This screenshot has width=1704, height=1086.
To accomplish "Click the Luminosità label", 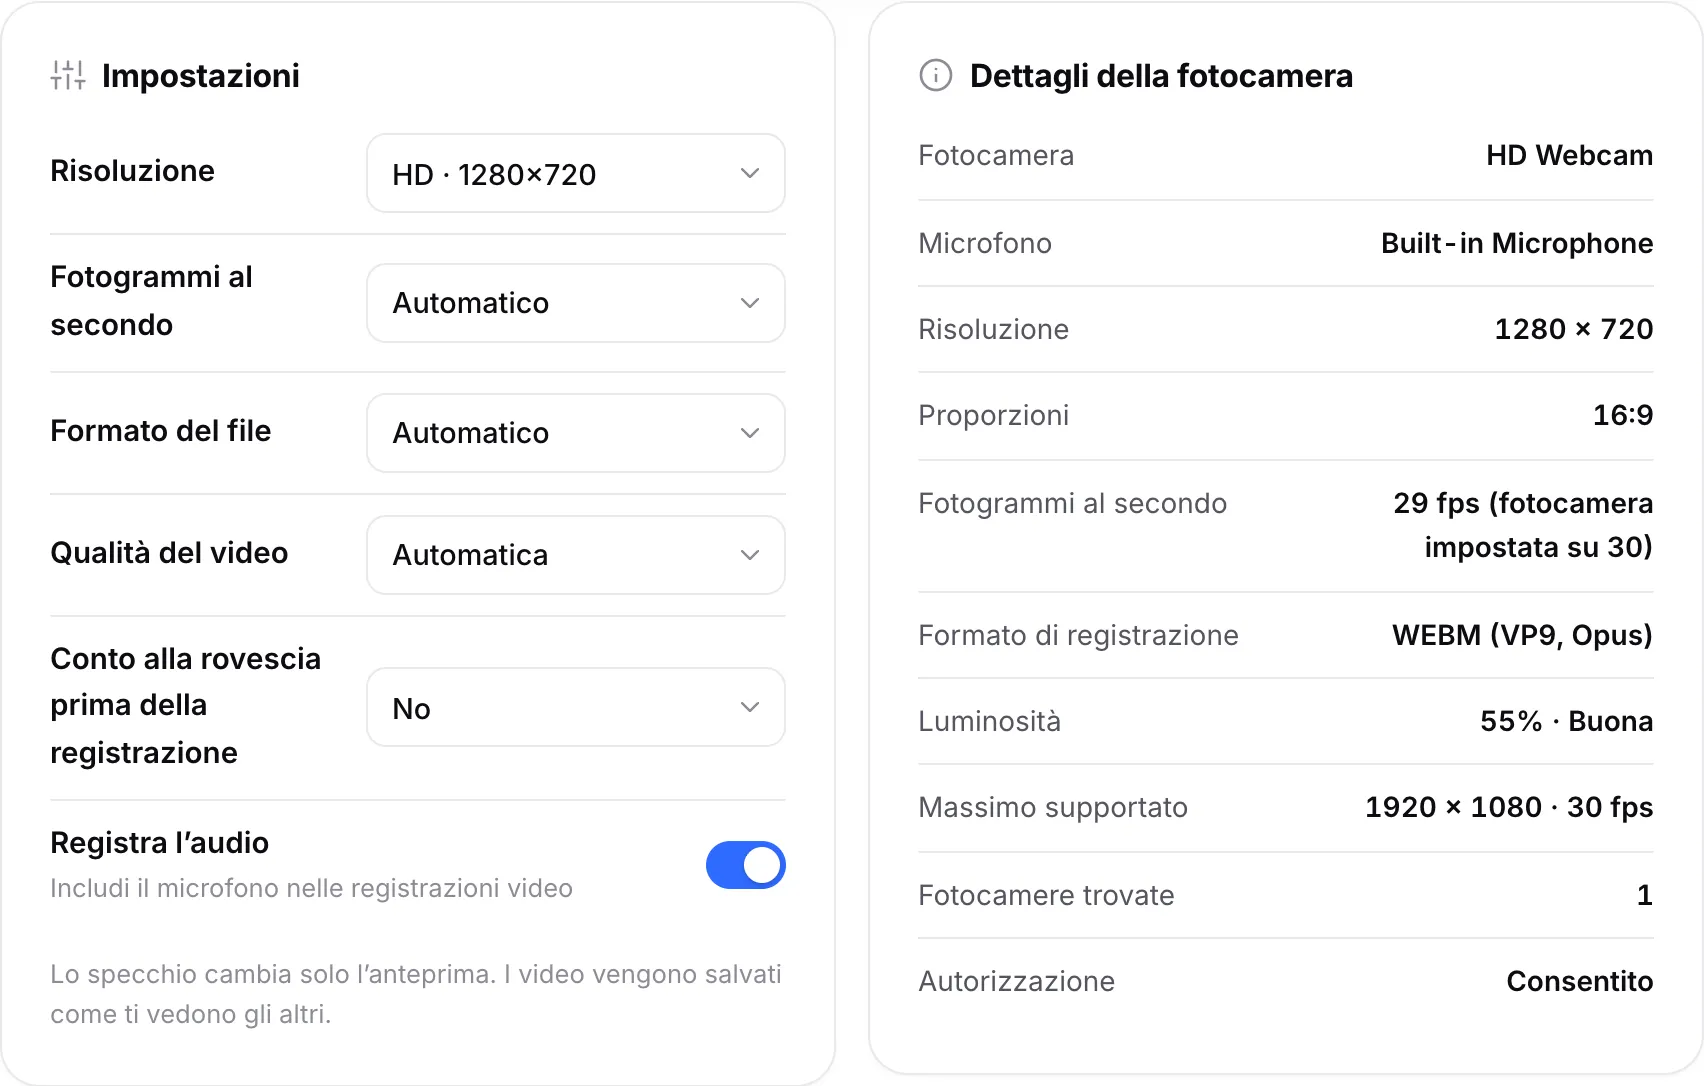I will (990, 721).
